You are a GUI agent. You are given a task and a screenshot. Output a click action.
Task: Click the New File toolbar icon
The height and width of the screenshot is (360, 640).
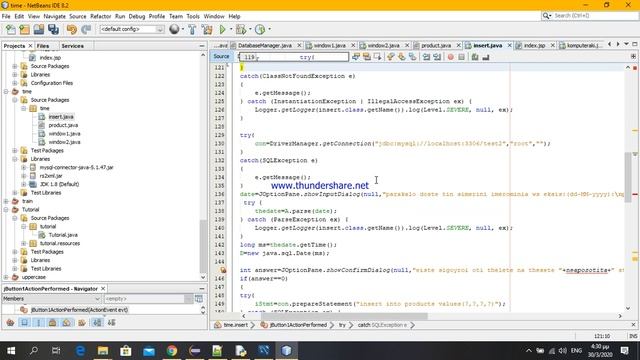point(11,29)
